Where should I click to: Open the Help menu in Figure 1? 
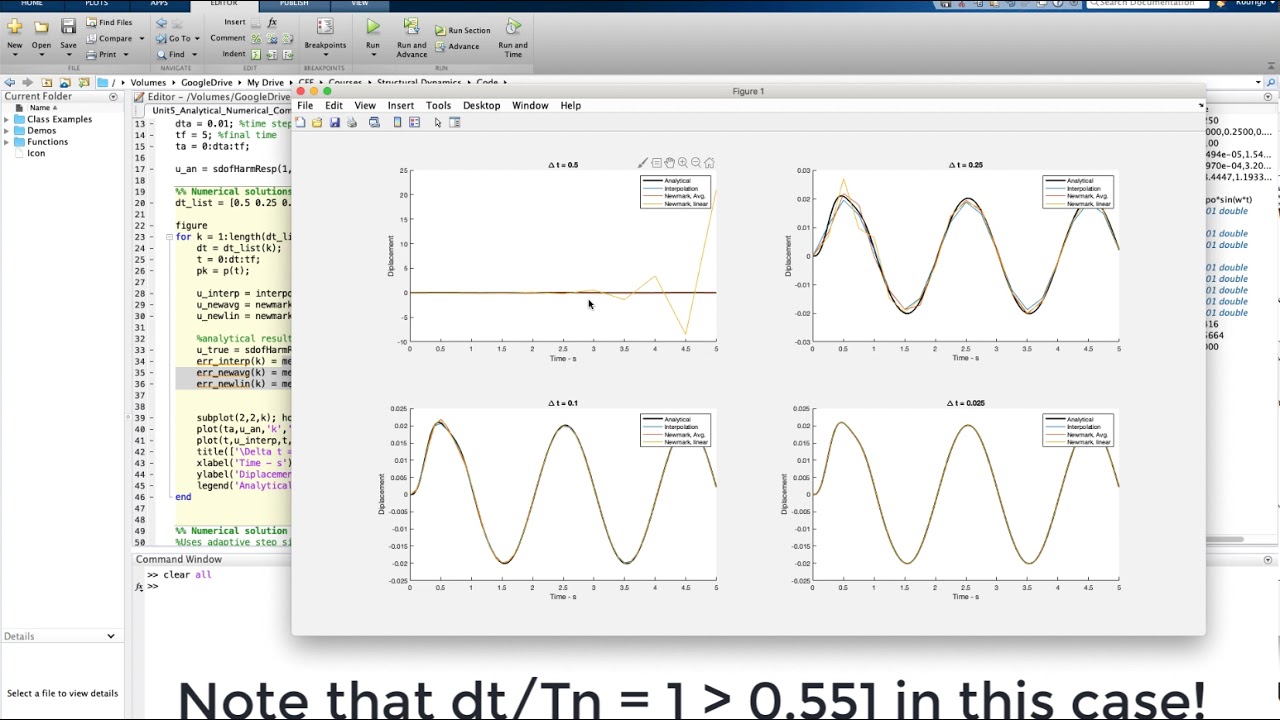click(x=570, y=105)
